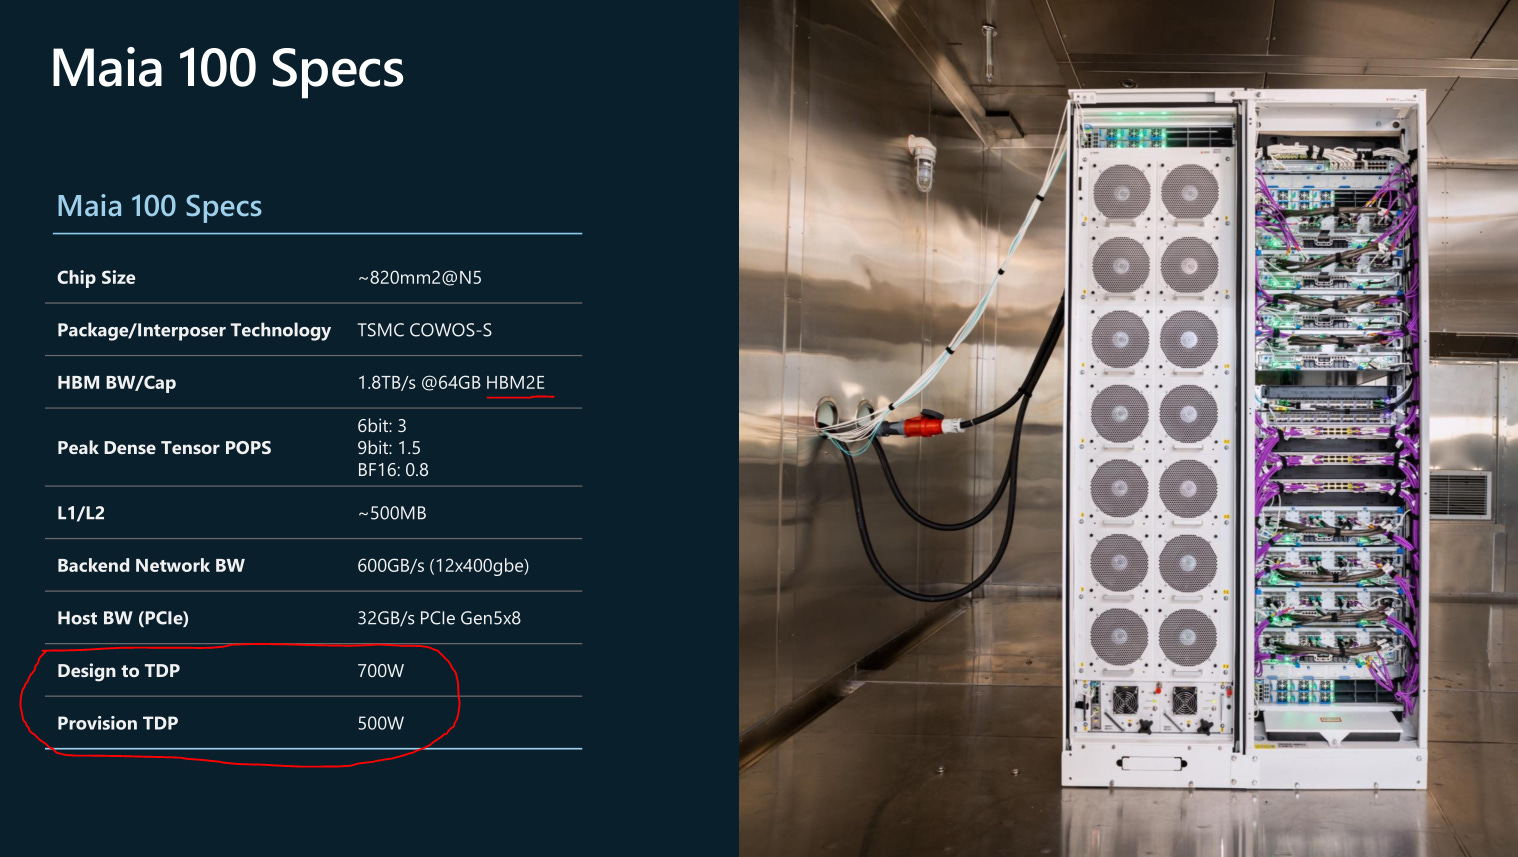The image size is (1518, 857).
Task: Select the 'BF16: 0.8' line
Action: [x=393, y=470]
